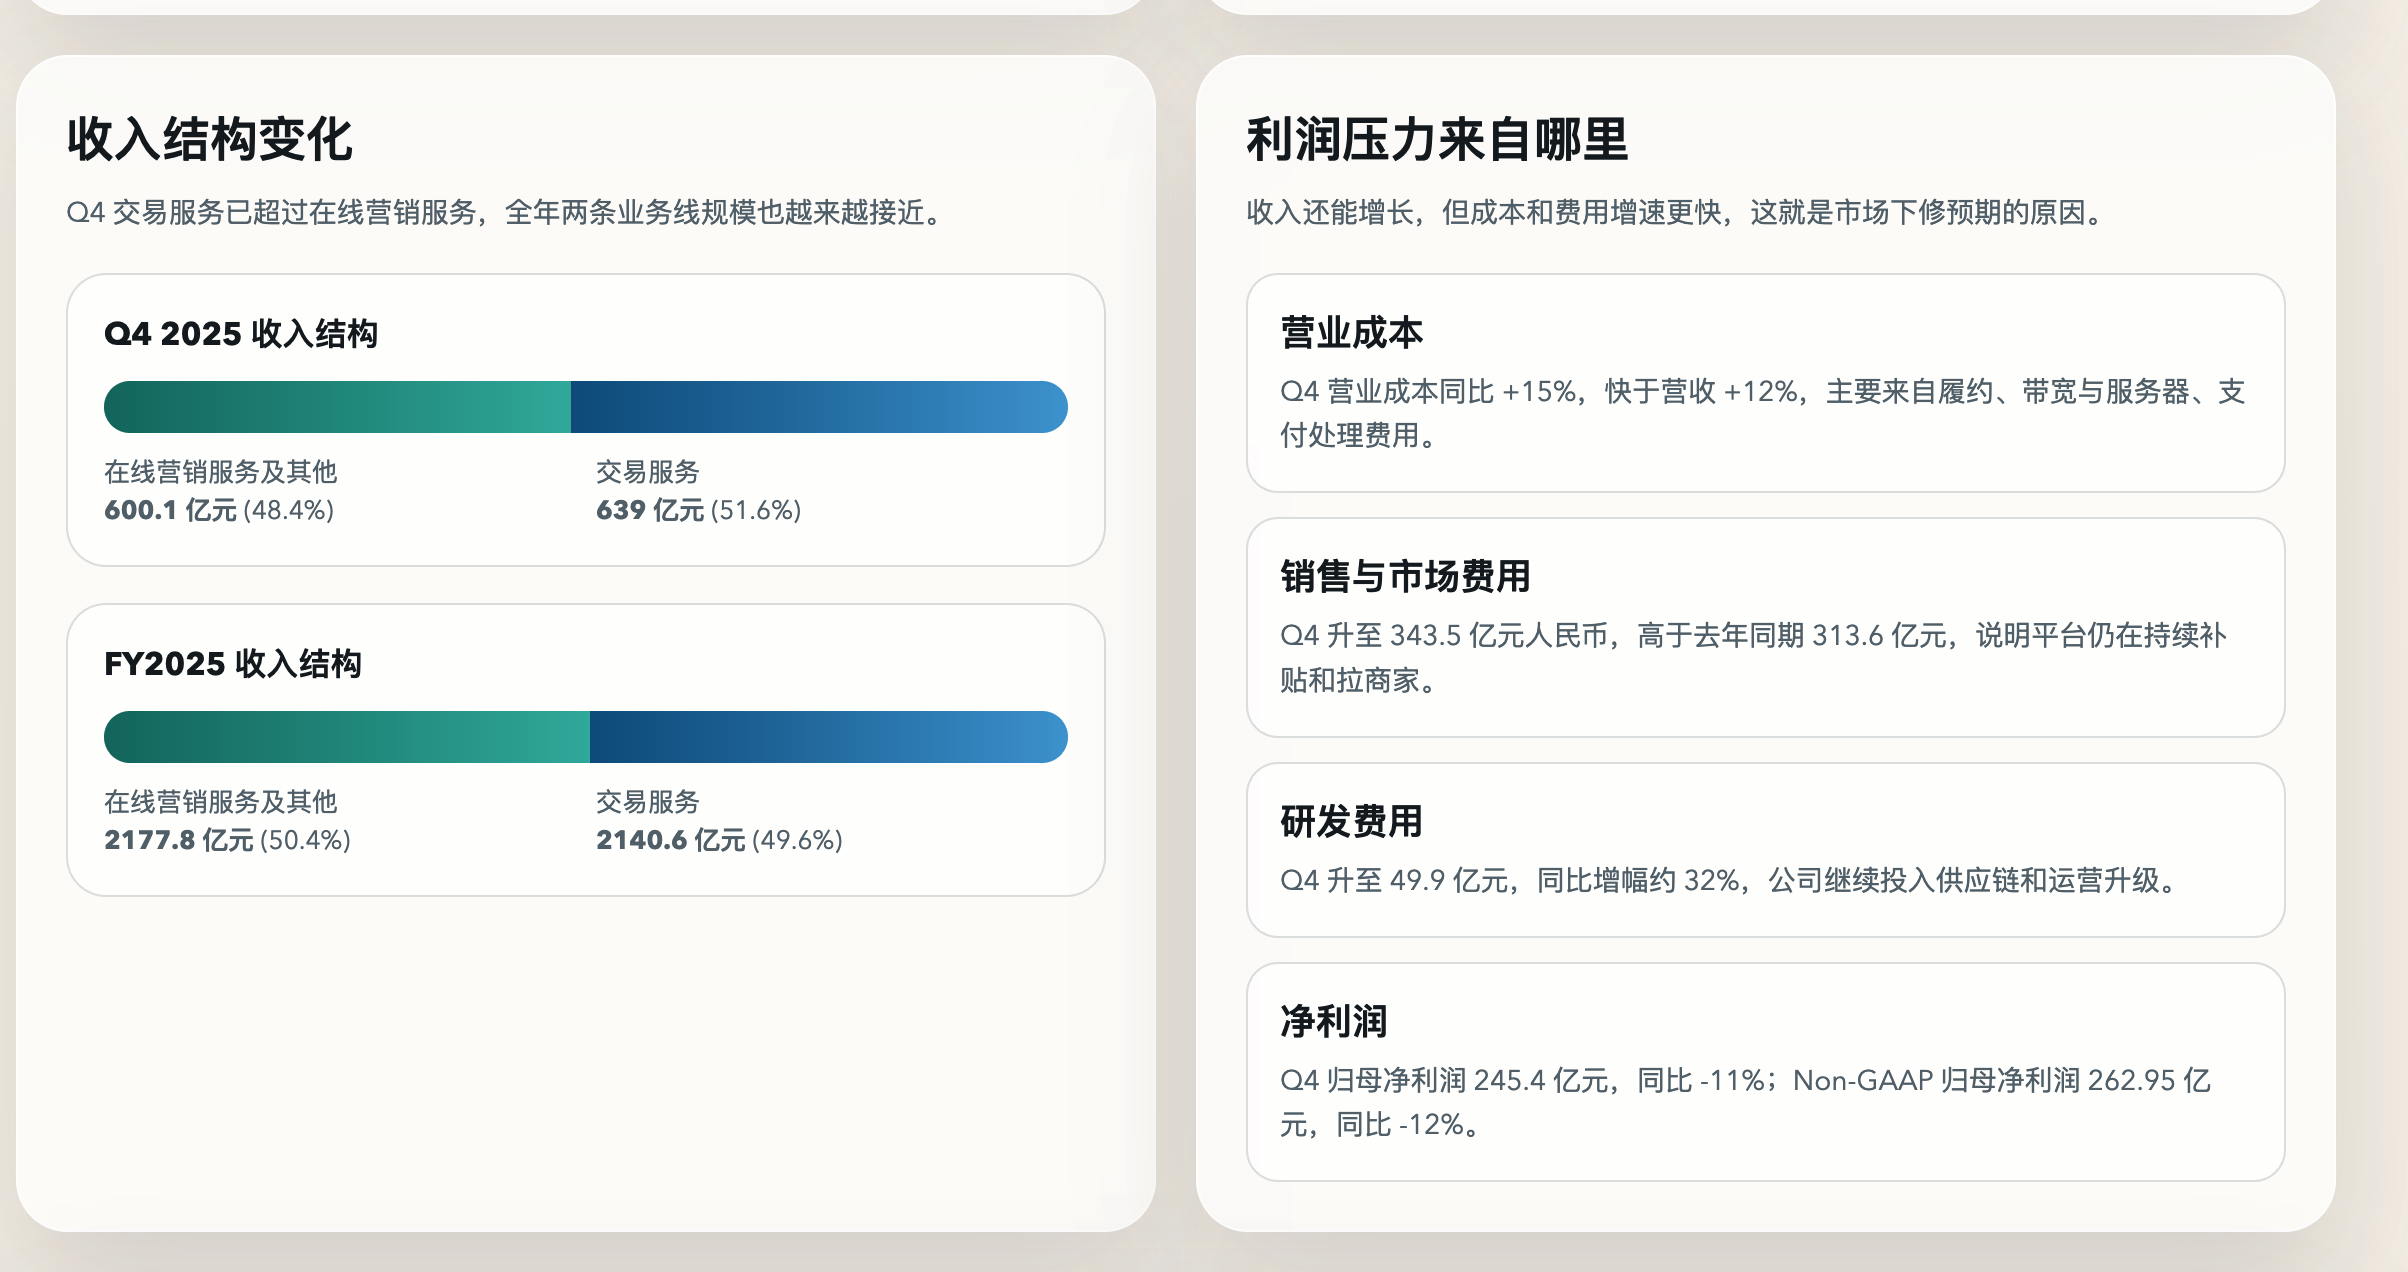
Task: Click the 利润压力来自哪里 heading
Action: pyautogui.click(x=1437, y=139)
